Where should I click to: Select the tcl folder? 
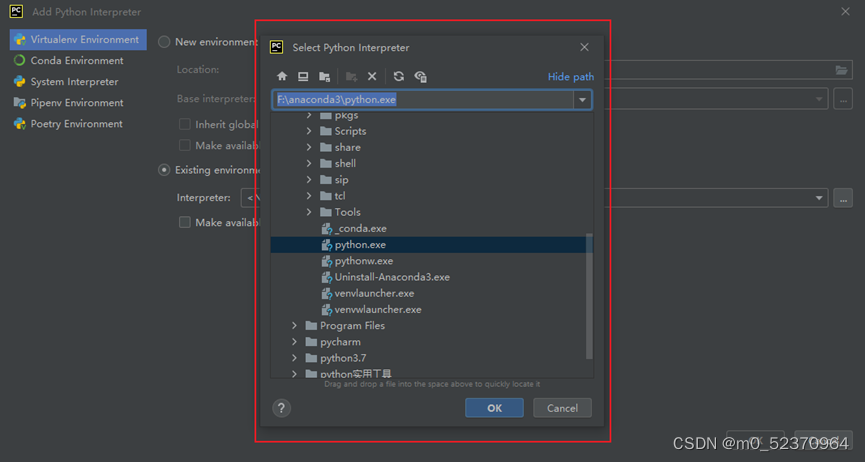pyautogui.click(x=340, y=196)
